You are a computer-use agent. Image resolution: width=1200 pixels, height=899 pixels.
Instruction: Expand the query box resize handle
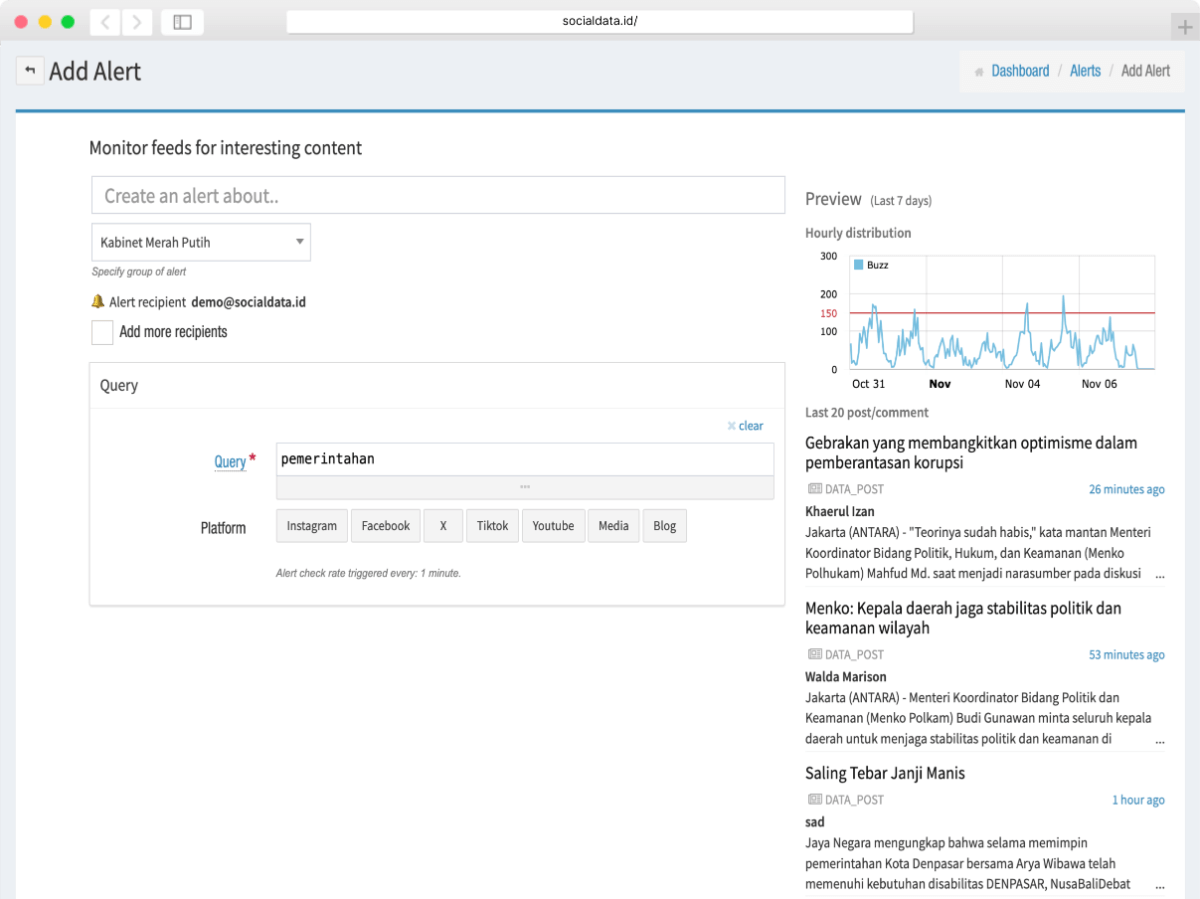(525, 487)
